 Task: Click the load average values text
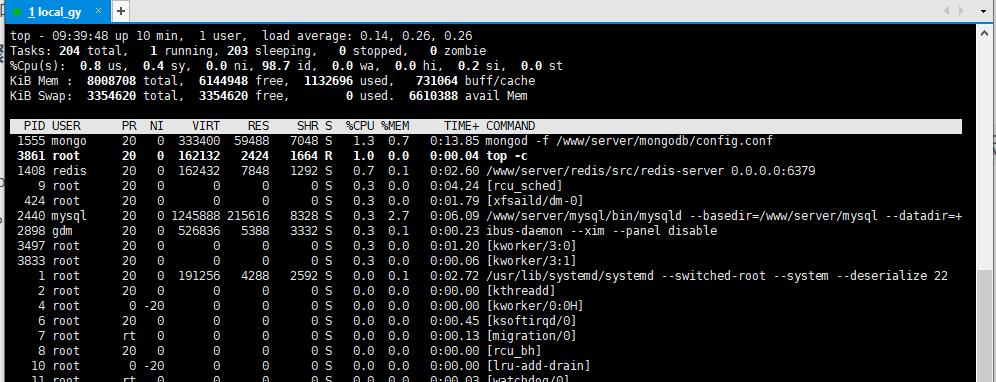[x=416, y=36]
